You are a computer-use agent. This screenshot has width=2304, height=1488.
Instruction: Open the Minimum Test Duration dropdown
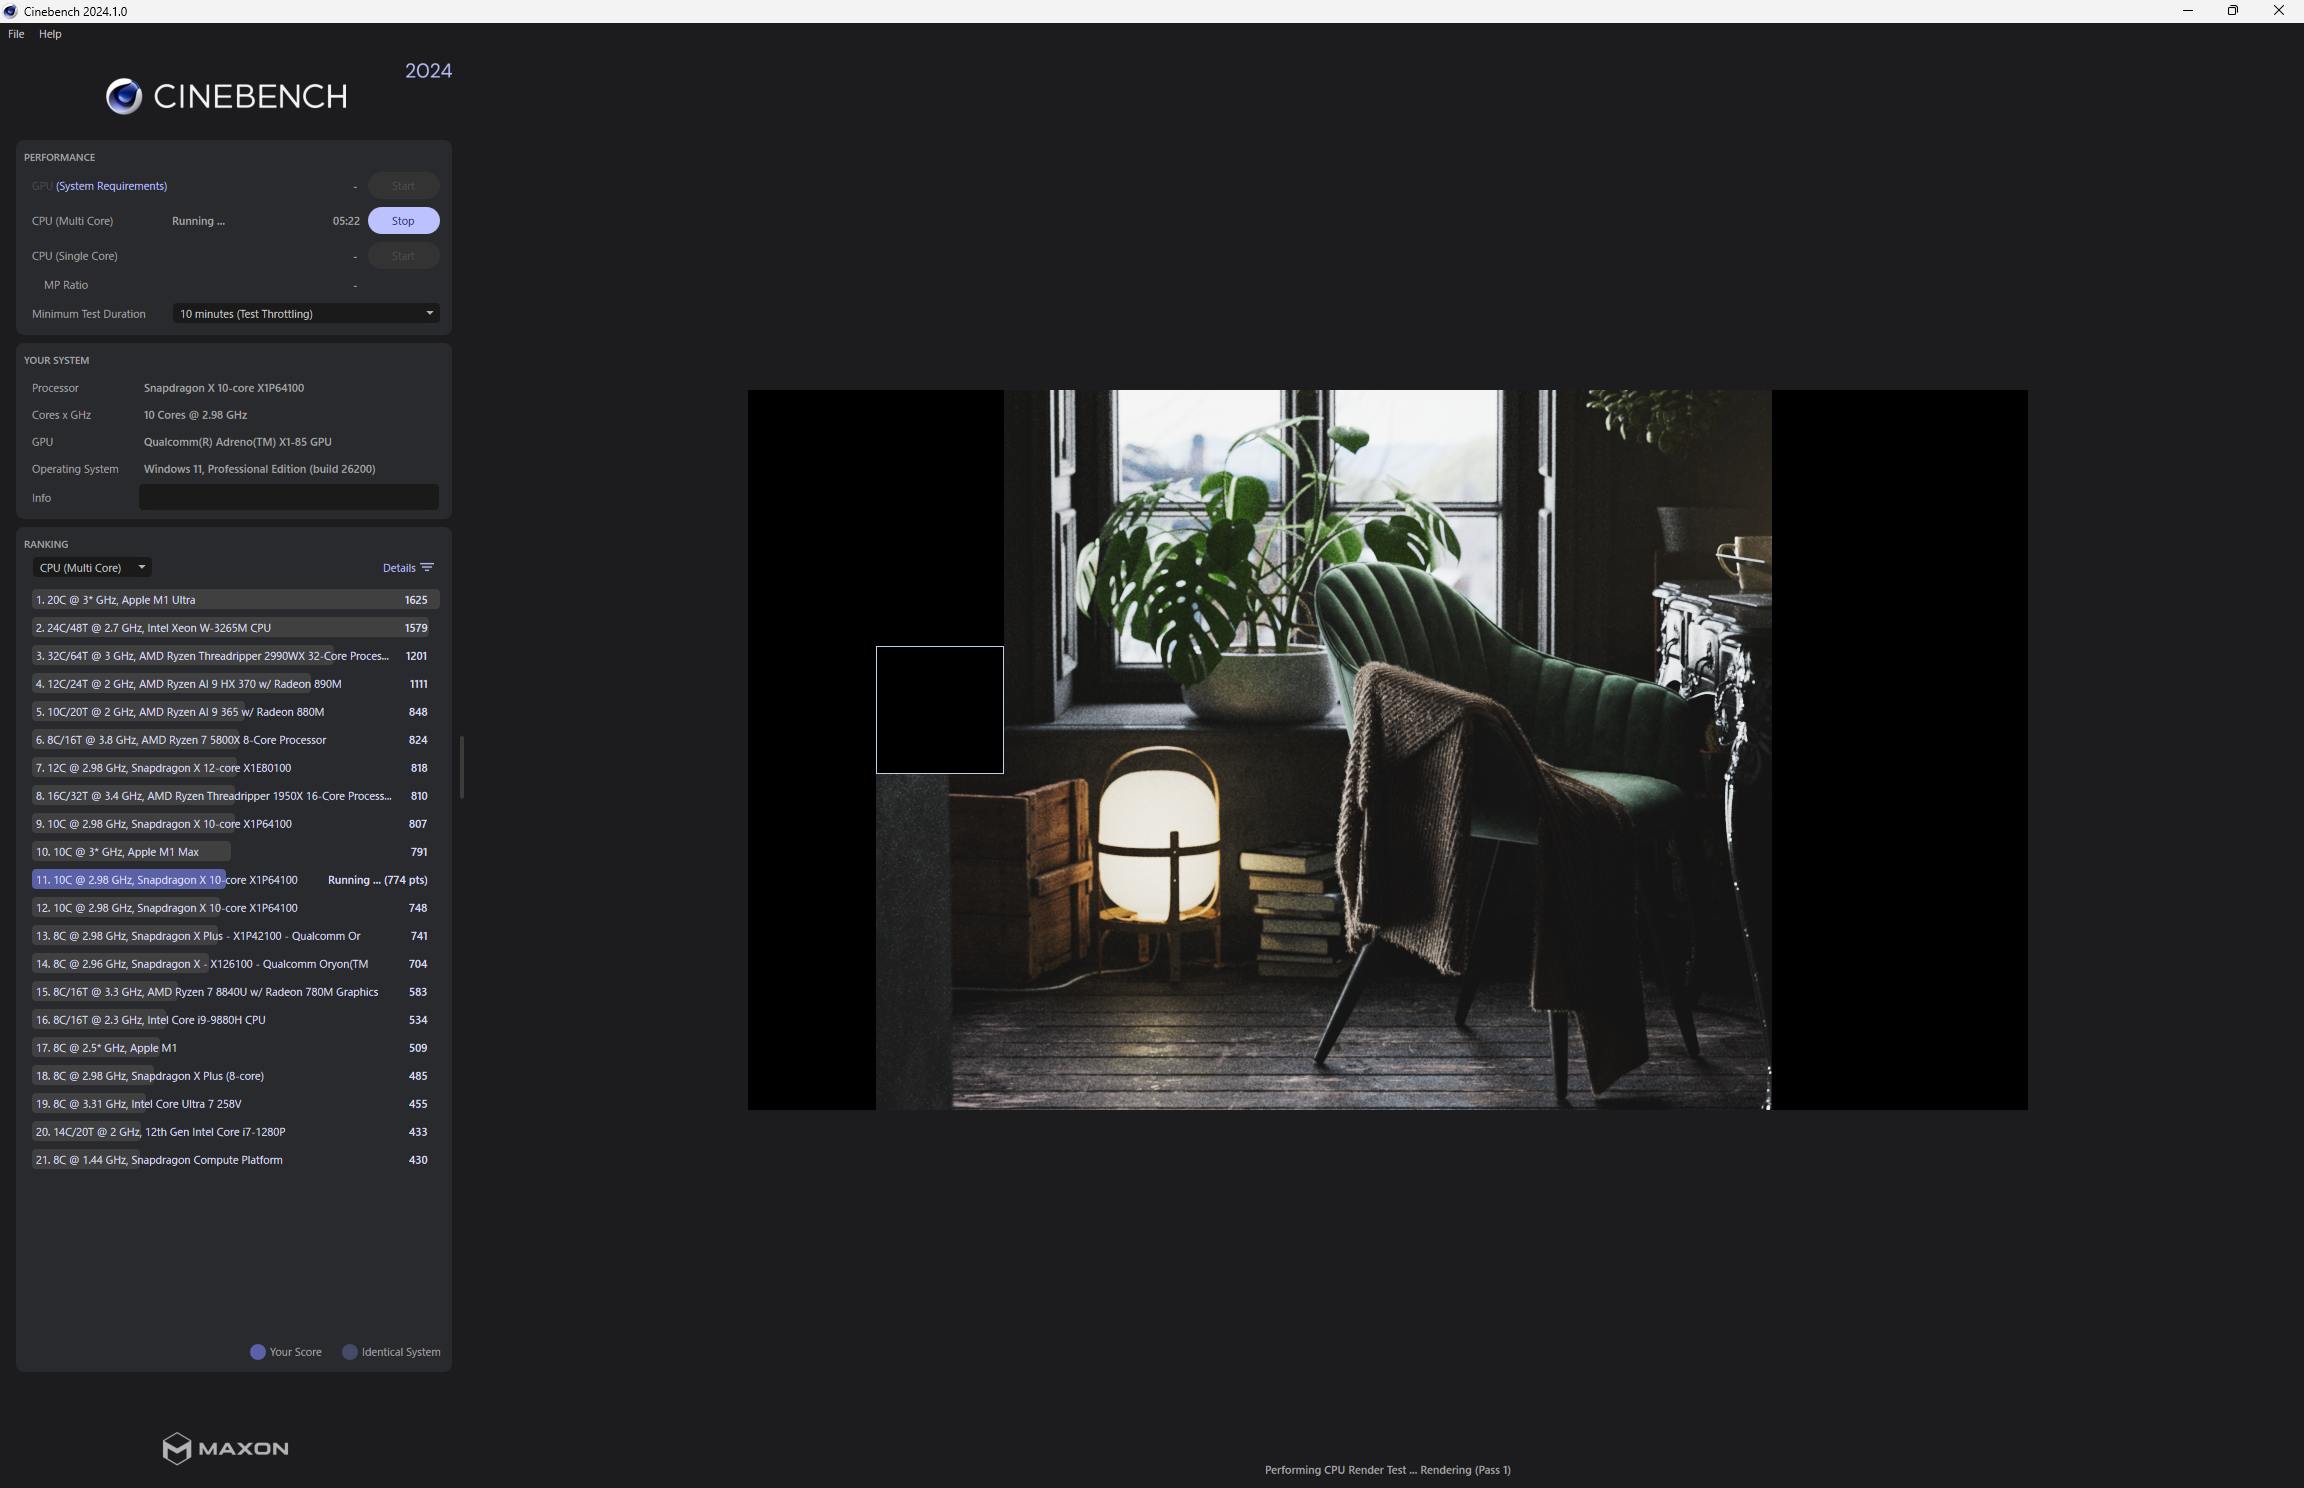point(305,313)
